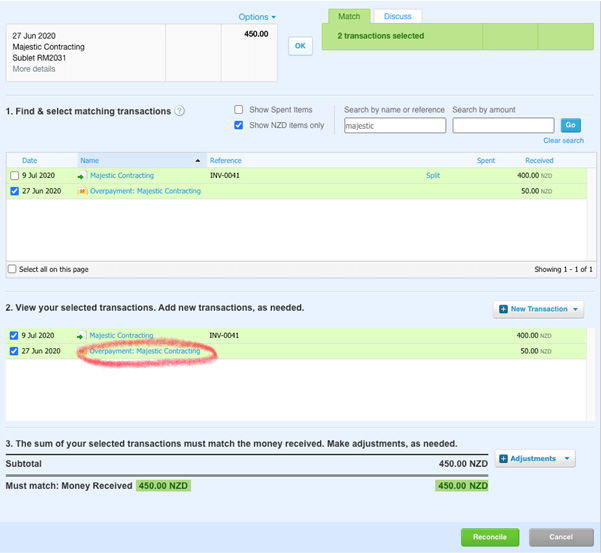Untick 9 Jul 2020 in selected transactions
This screenshot has width=601, height=553.
pyautogui.click(x=14, y=336)
